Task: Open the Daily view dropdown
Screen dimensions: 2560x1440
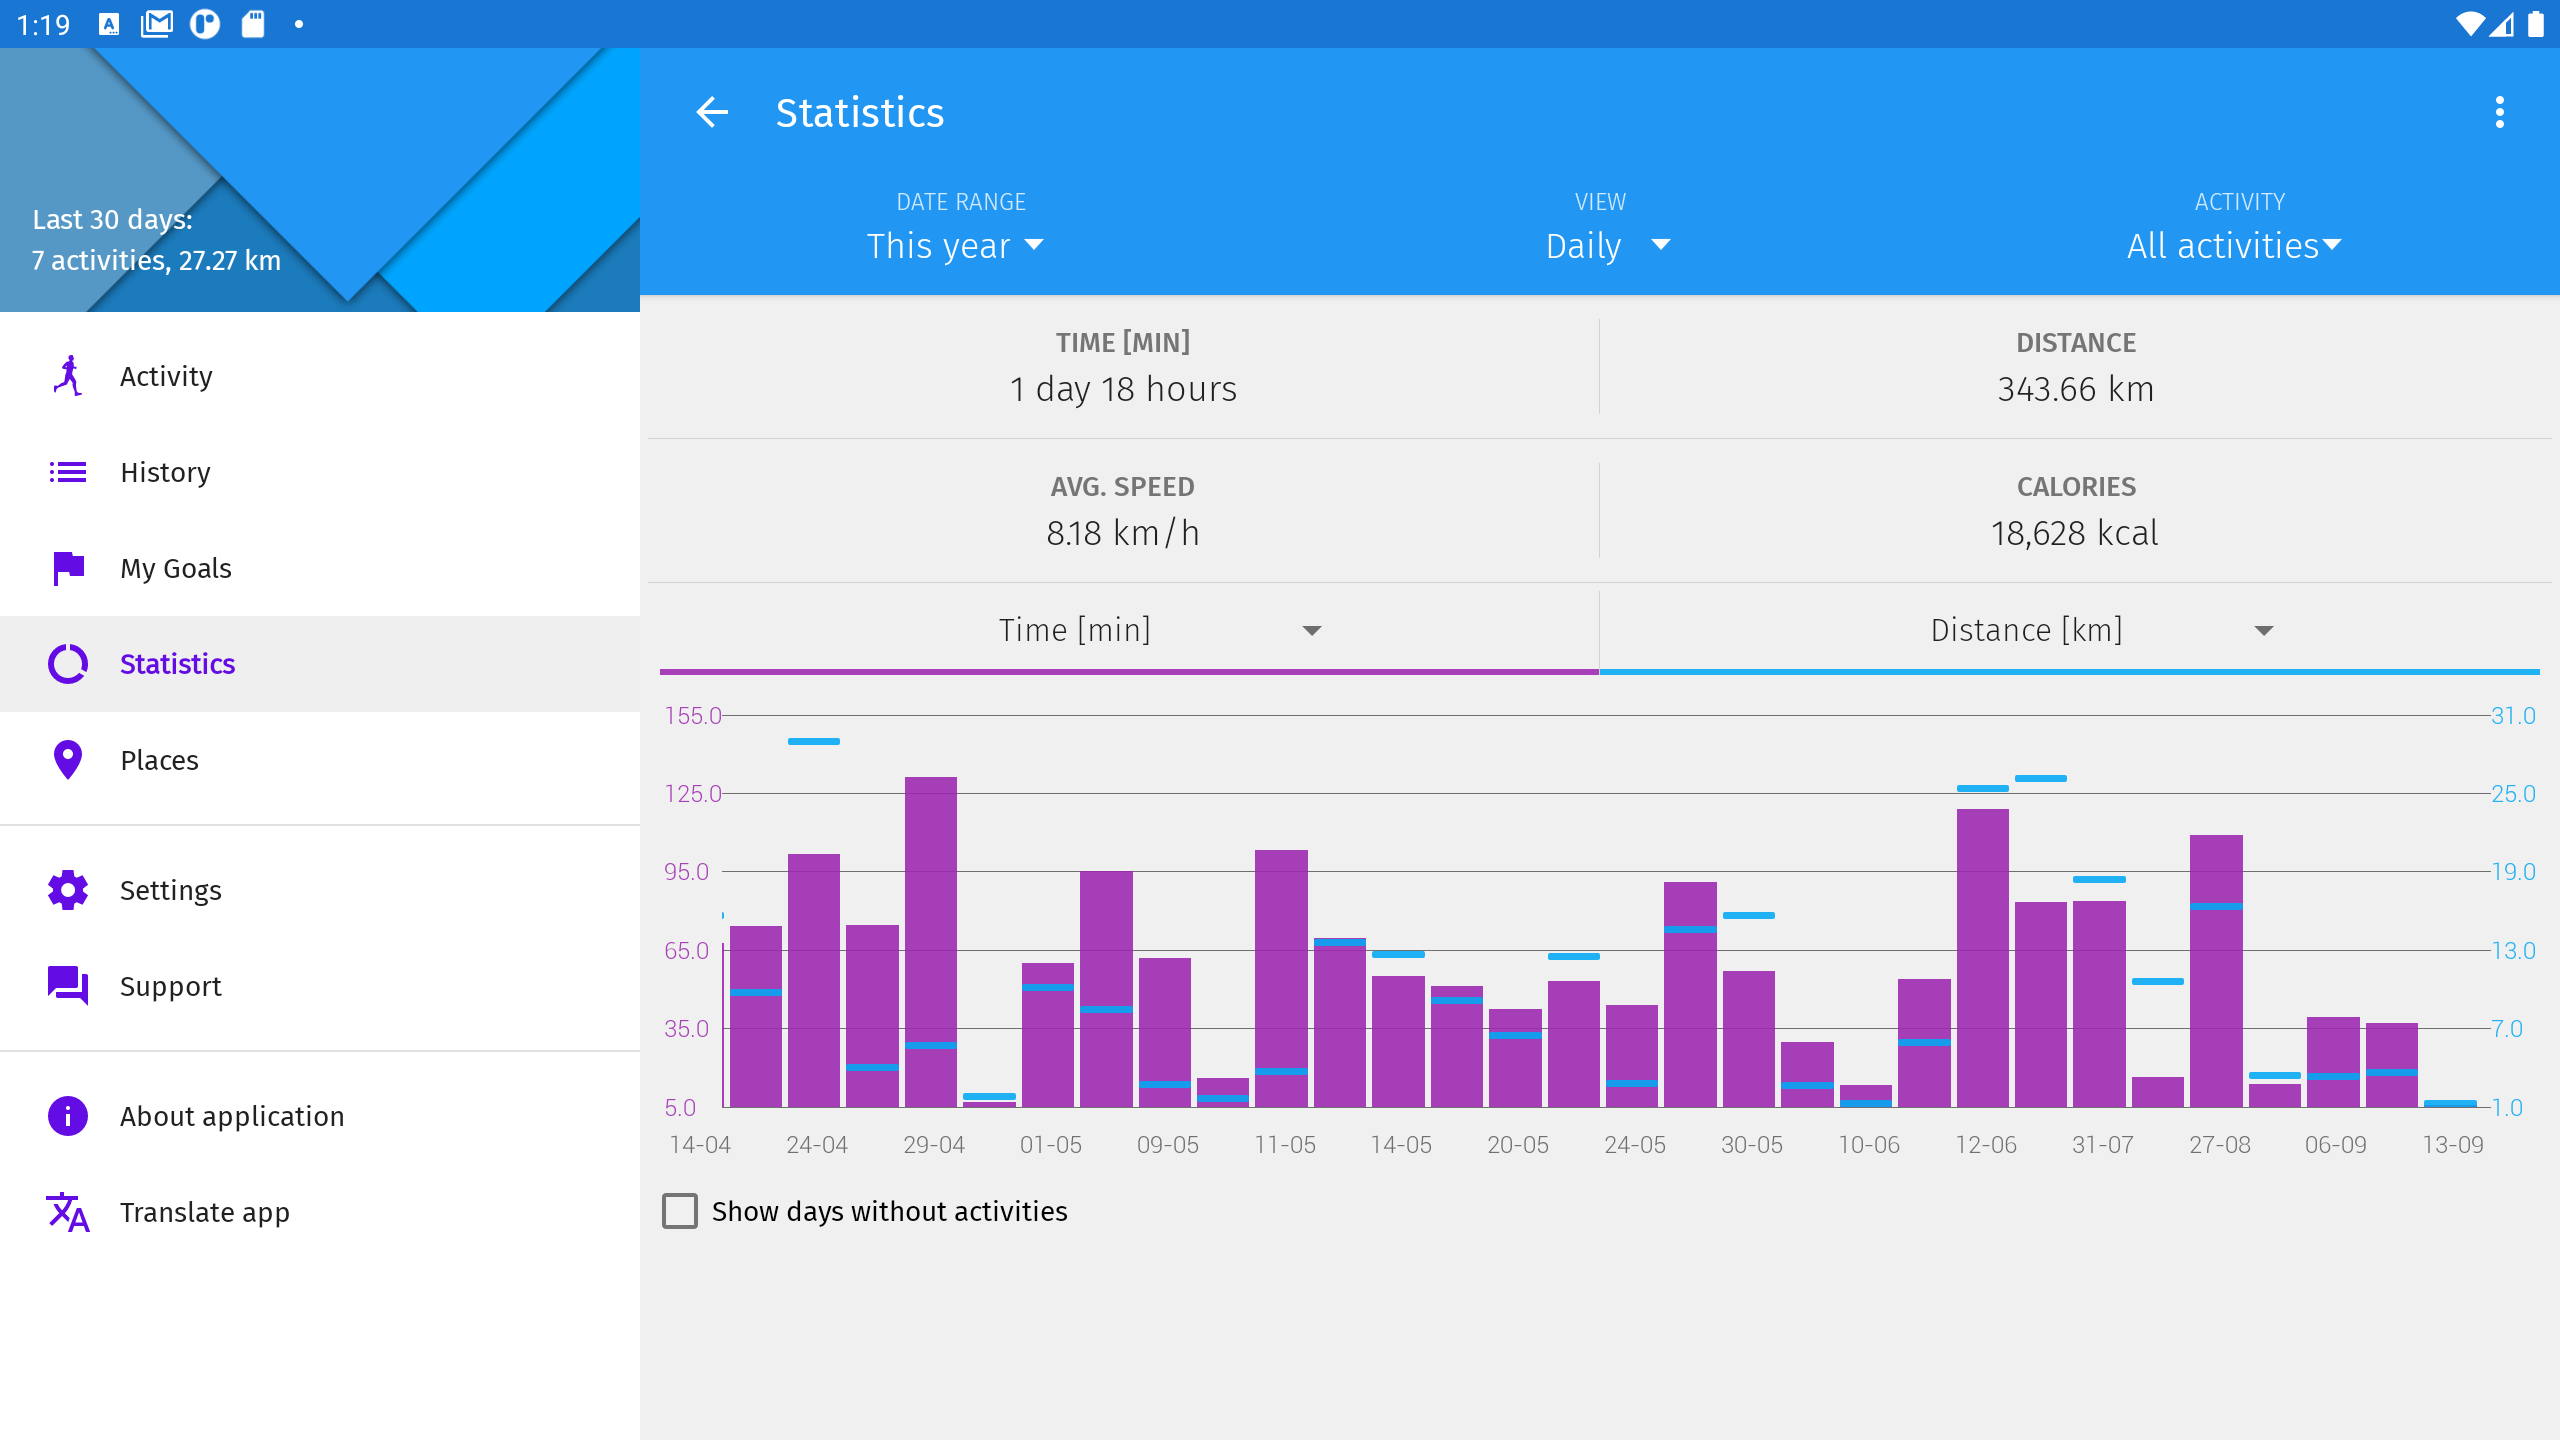Action: pyautogui.click(x=1607, y=246)
